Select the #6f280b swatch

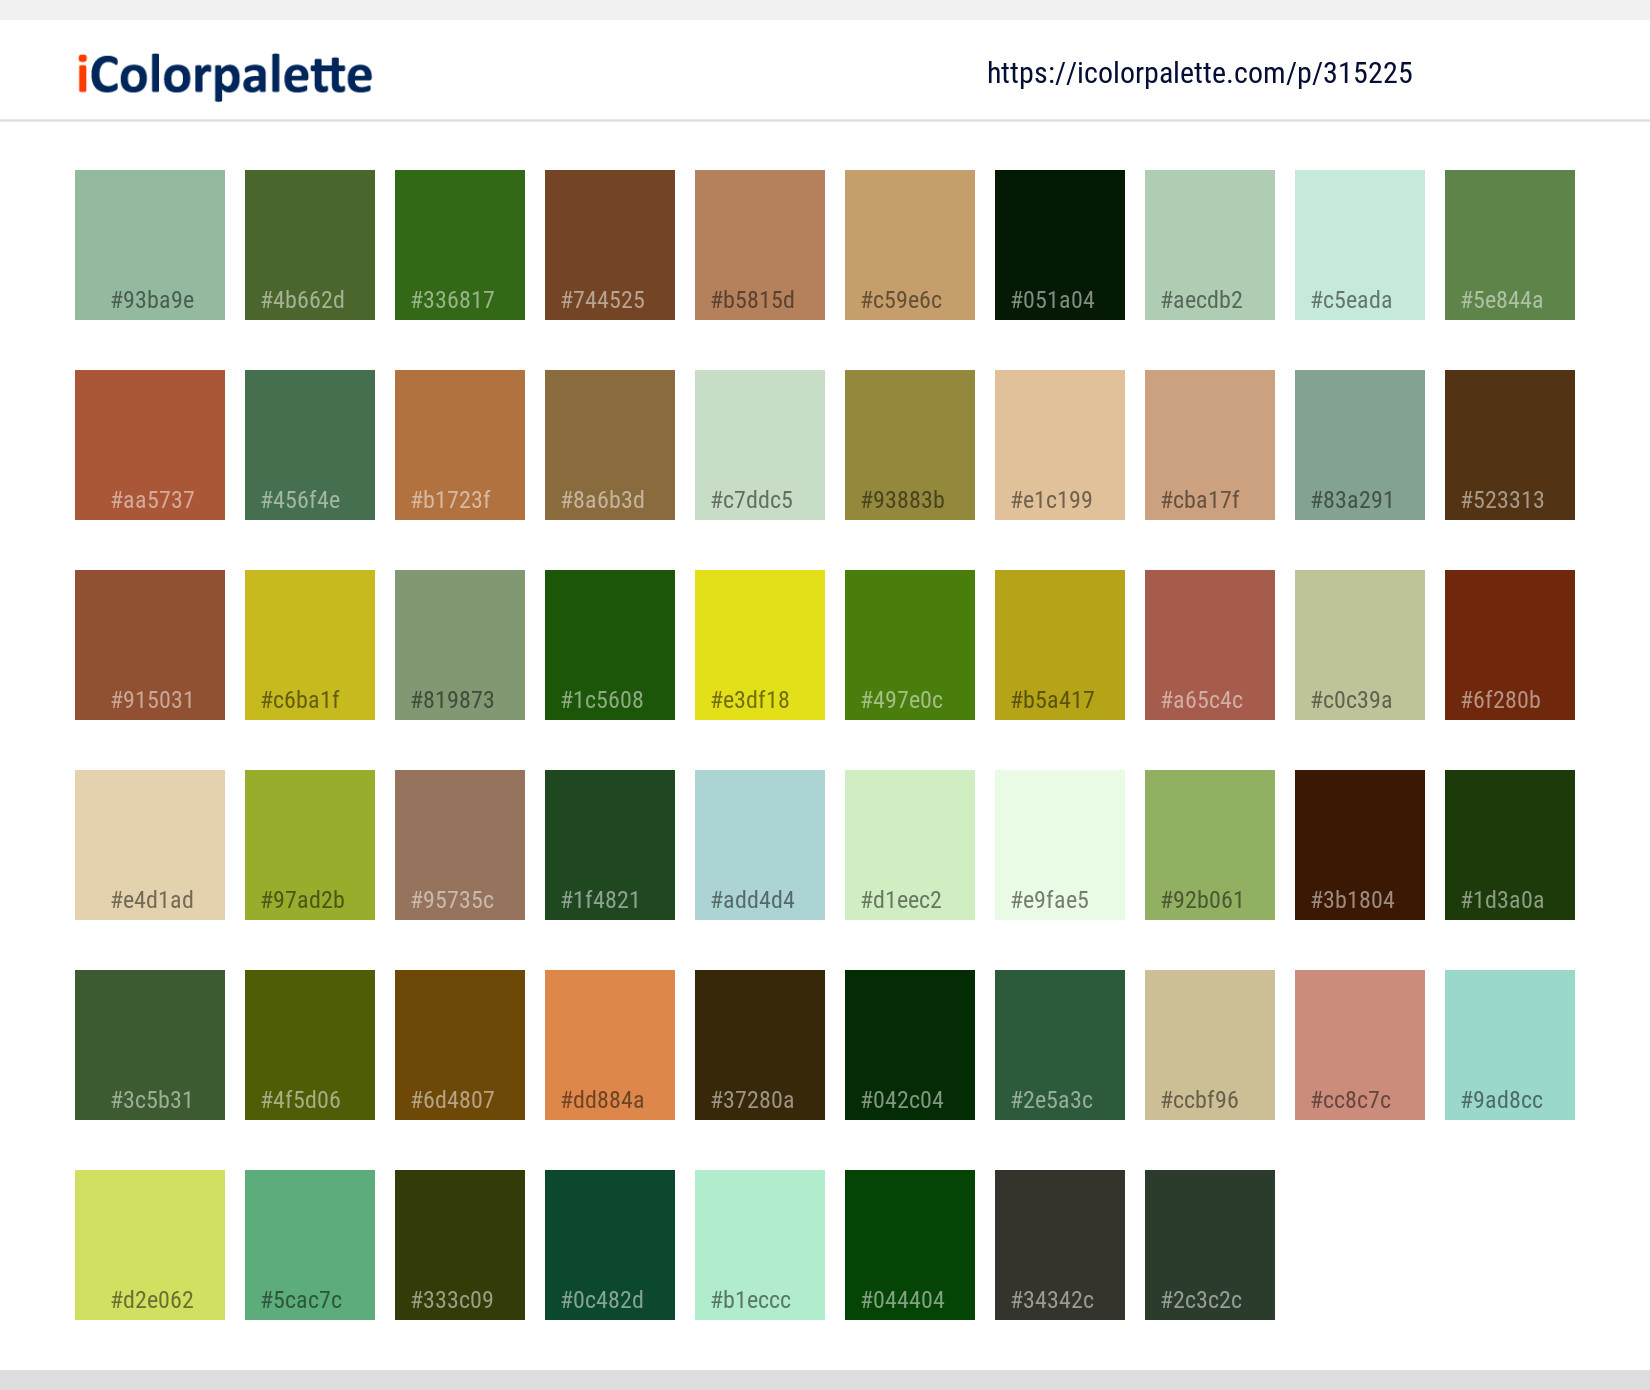pyautogui.click(x=1510, y=645)
